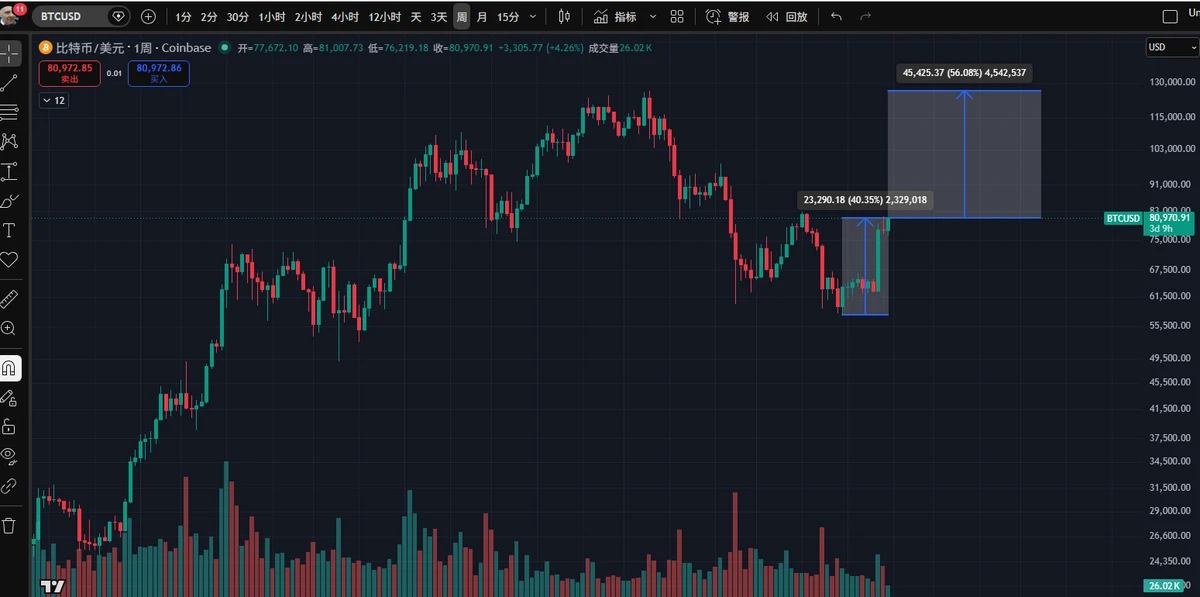The image size is (1200, 597).
Task: Select the 45,425.37 (56.08%) measurement label
Action: (965, 73)
